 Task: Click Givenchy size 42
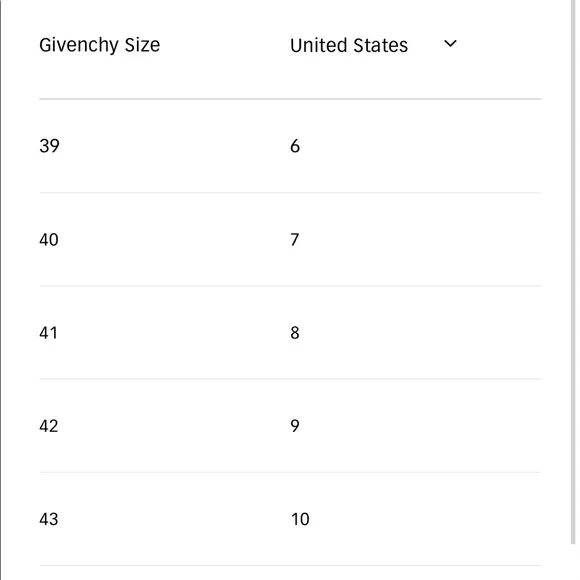[x=48, y=426]
